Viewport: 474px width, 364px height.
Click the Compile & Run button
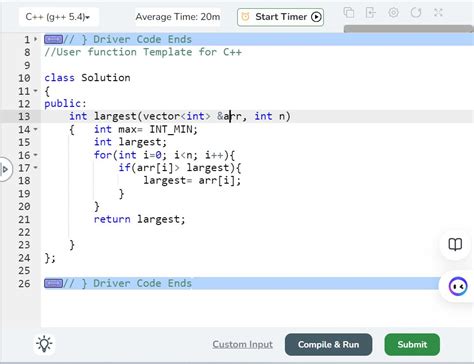tap(328, 344)
